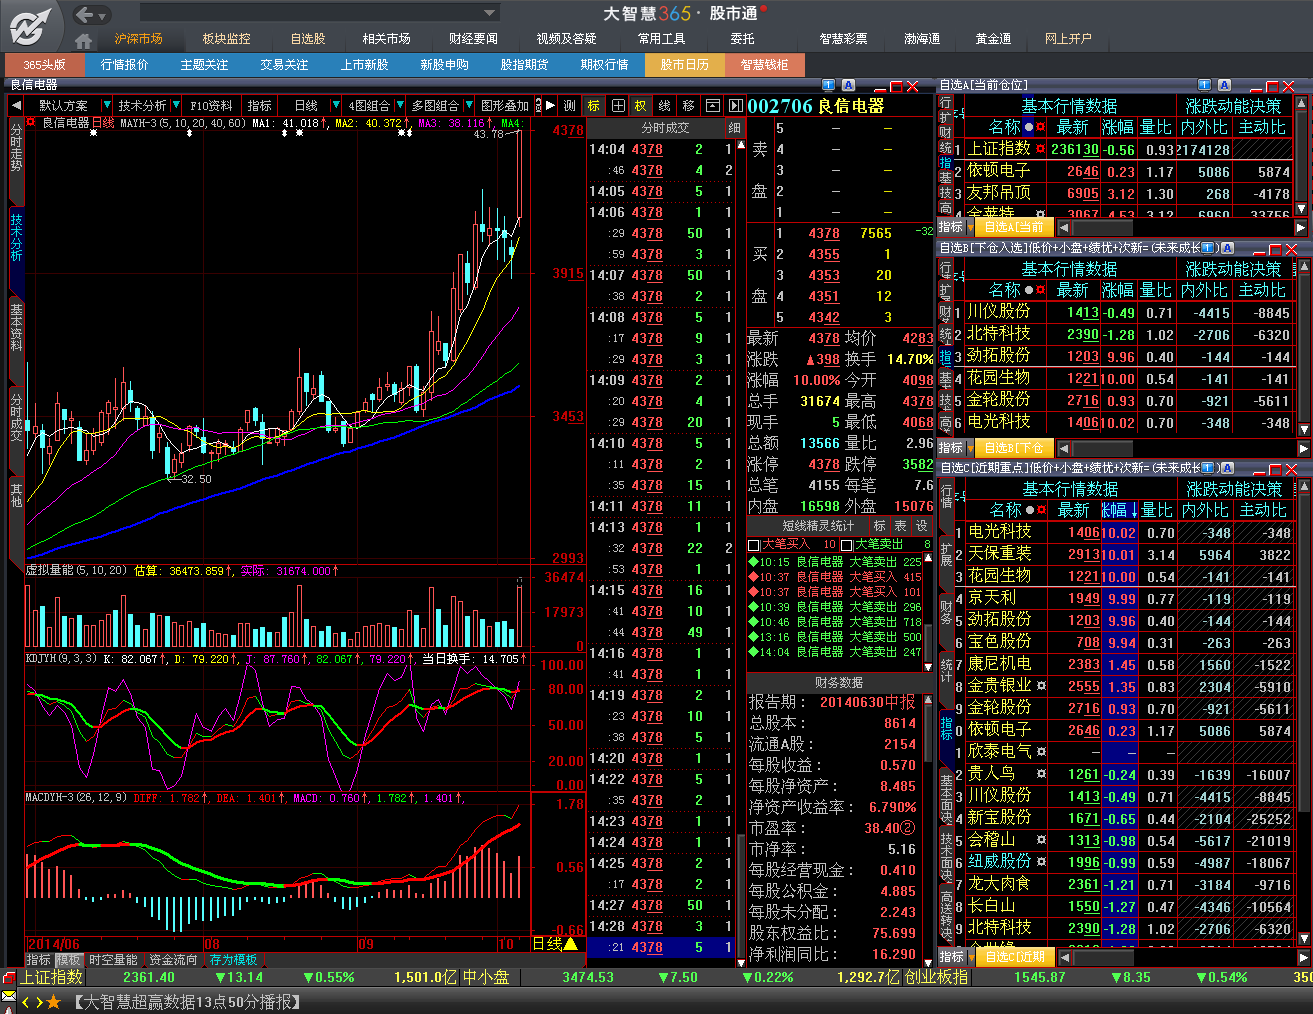The image size is (1313, 1014).
Task: Toggle the 模板 button below the chart
Action: coord(67,960)
